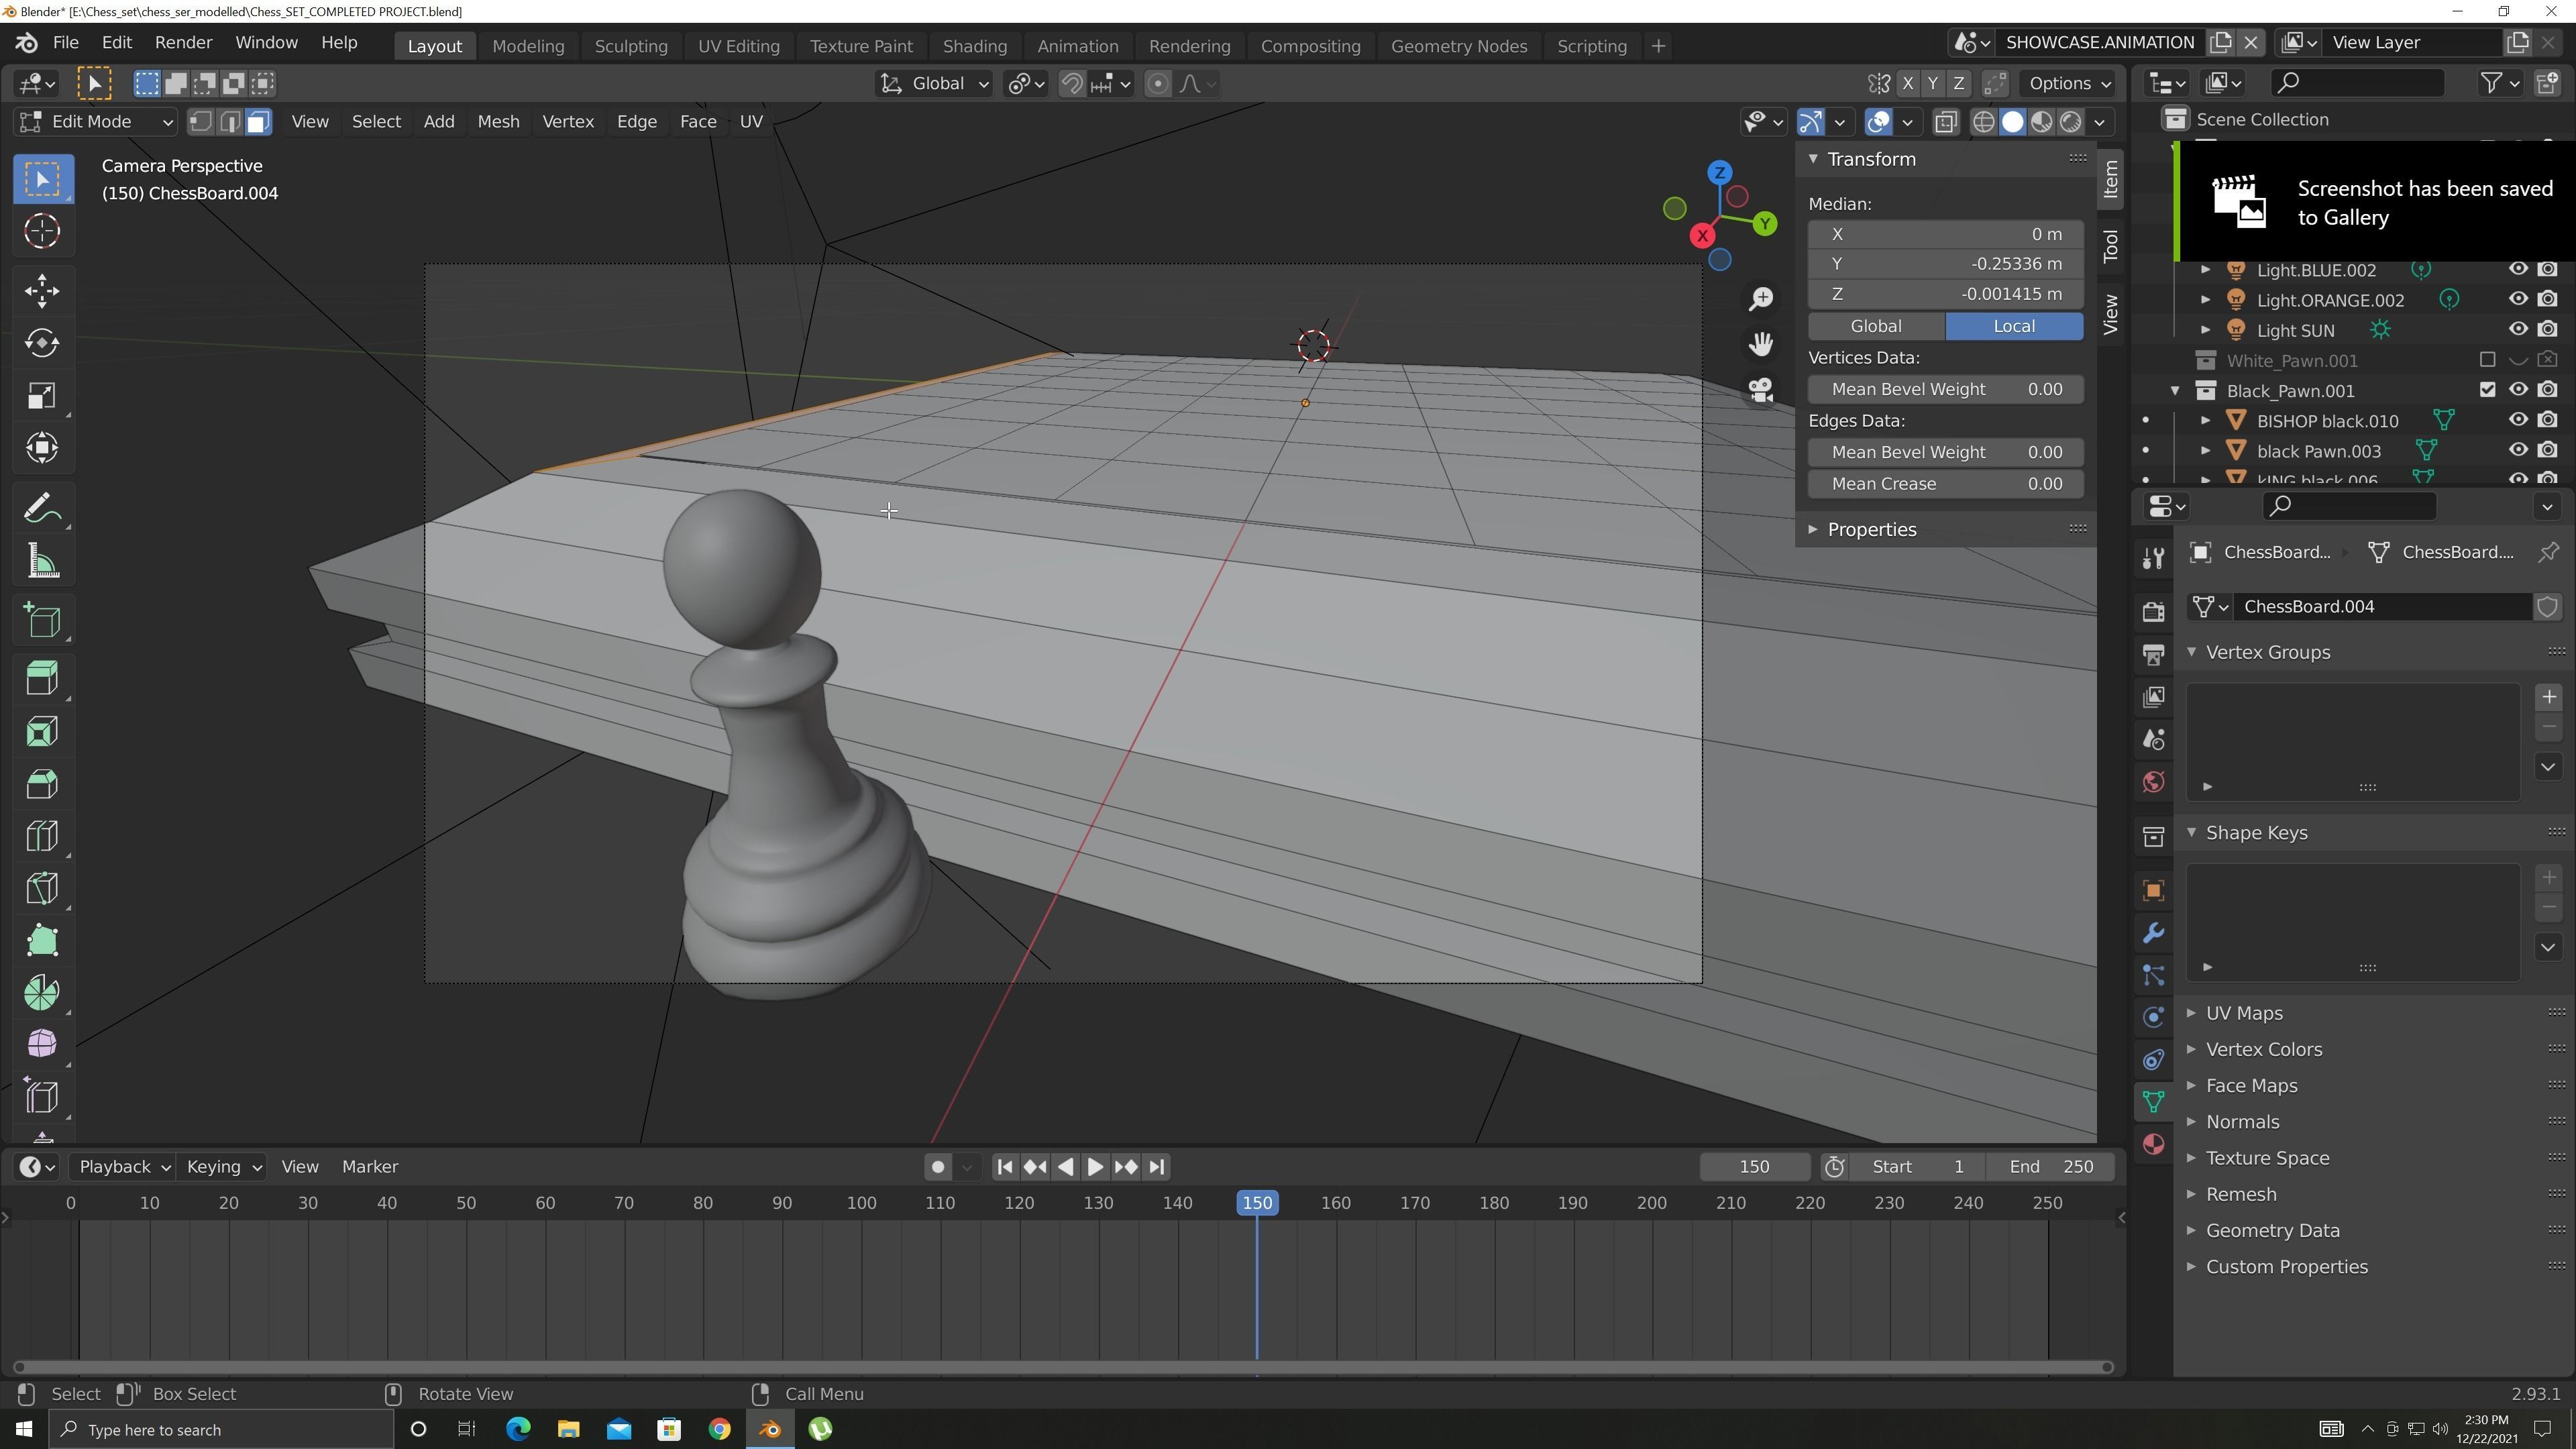Open the Mesh menu in viewport header
Viewport: 2576px width, 1449px height.
[498, 122]
